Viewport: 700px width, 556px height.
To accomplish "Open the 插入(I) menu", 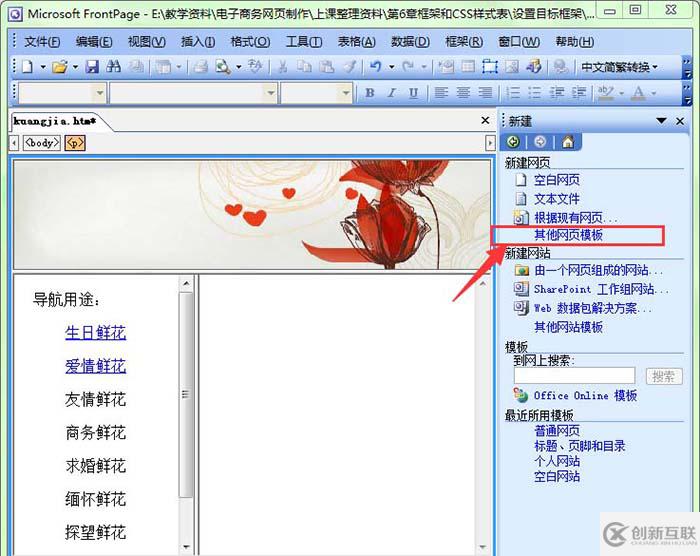I will [198, 42].
